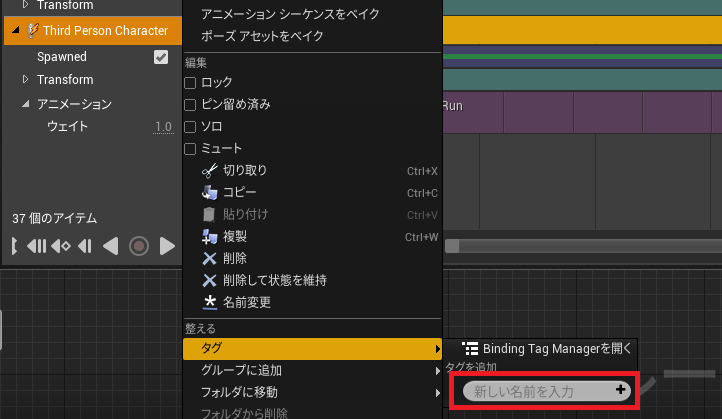Select 削除して状態を維持 menu entry
This screenshot has width=722, height=419.
[312, 280]
